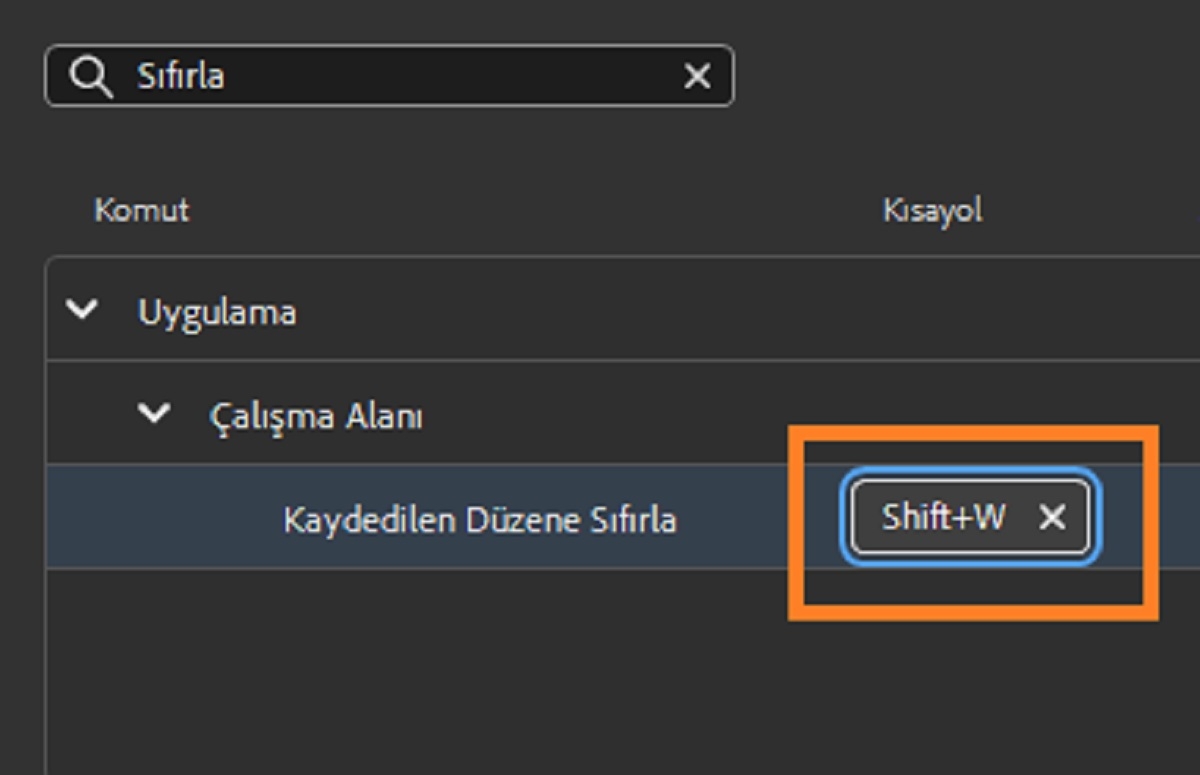This screenshot has width=1200, height=775.
Task: Remove the Shift+W shortcut with its X
Action: (x=1051, y=518)
